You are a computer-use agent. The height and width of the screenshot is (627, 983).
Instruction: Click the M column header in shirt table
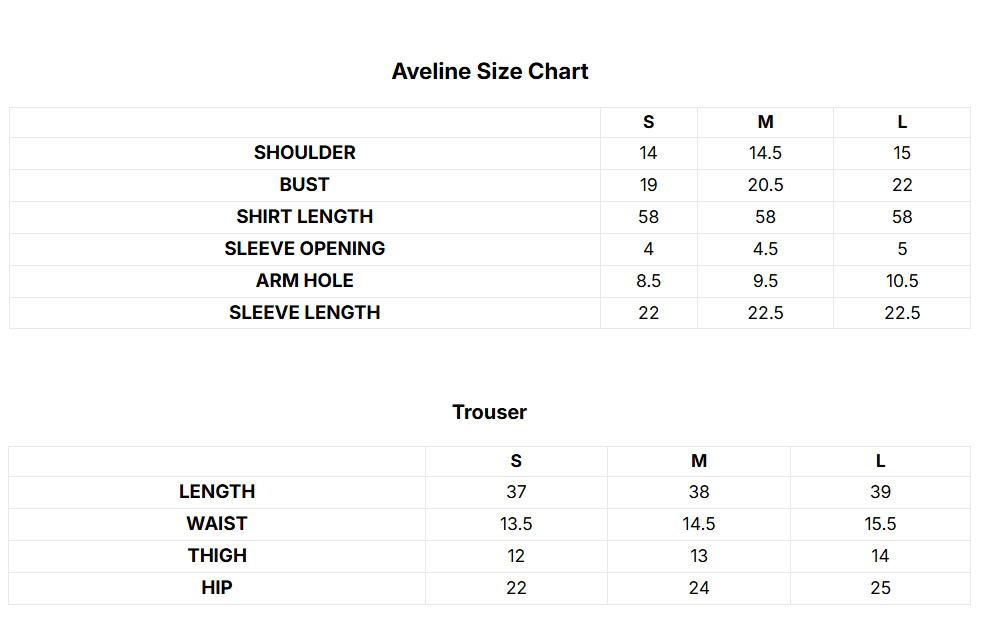click(765, 122)
